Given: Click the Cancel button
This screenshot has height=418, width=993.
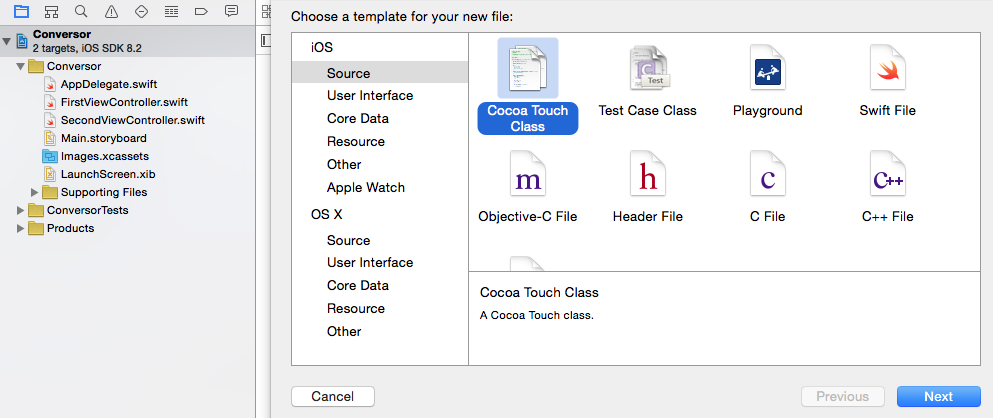Looking at the screenshot, I should click(x=333, y=396).
